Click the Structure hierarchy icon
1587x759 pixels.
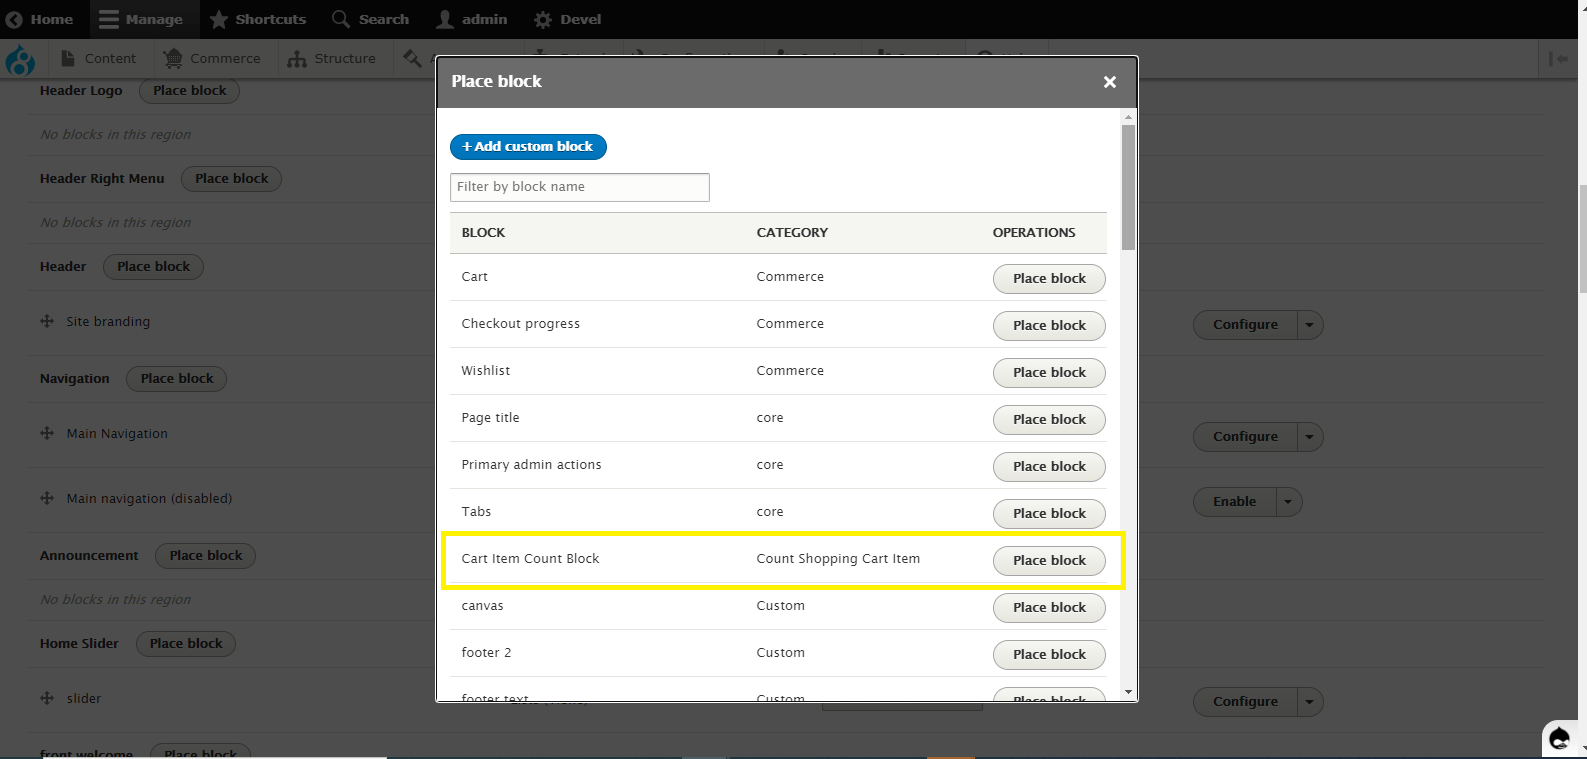[297, 59]
